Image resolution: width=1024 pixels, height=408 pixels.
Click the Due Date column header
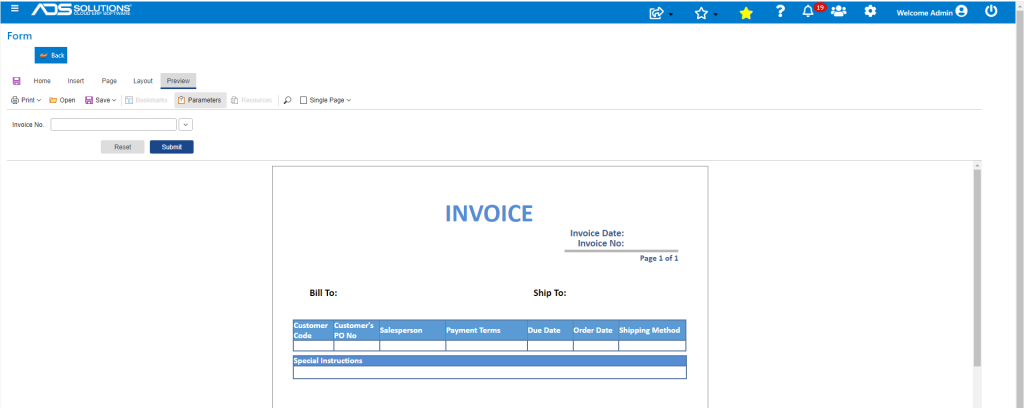pos(551,330)
